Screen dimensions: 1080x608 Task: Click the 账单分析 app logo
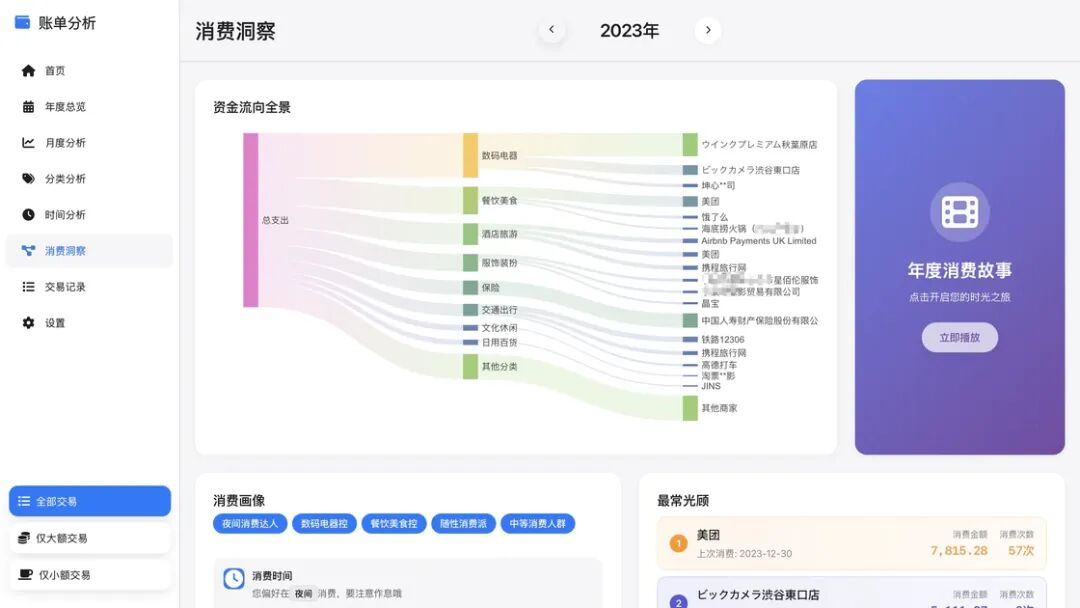pos(22,23)
